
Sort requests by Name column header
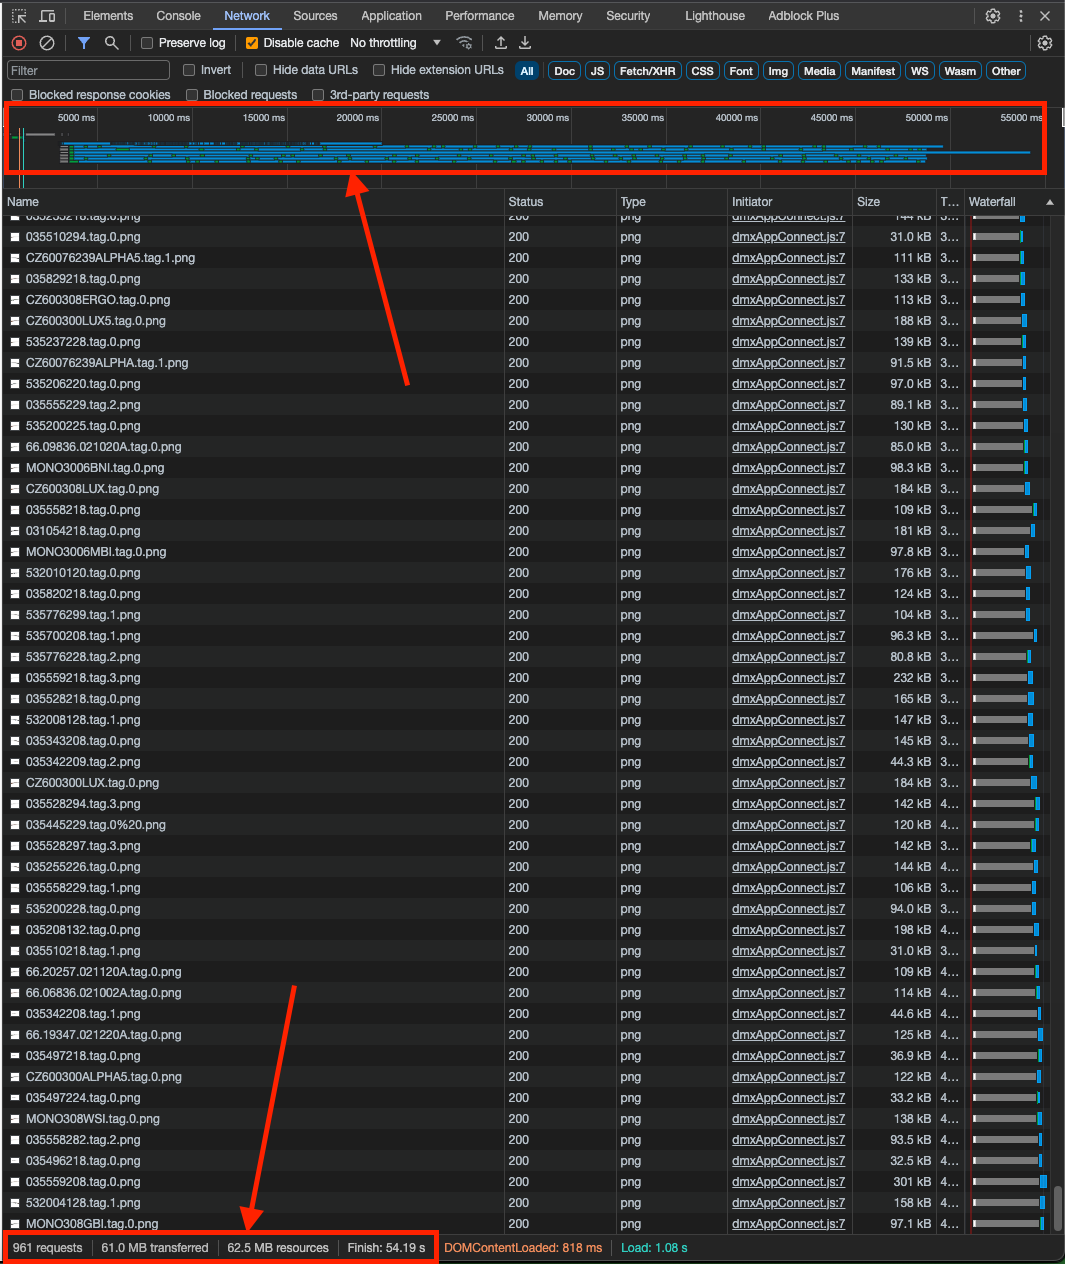tap(252, 202)
